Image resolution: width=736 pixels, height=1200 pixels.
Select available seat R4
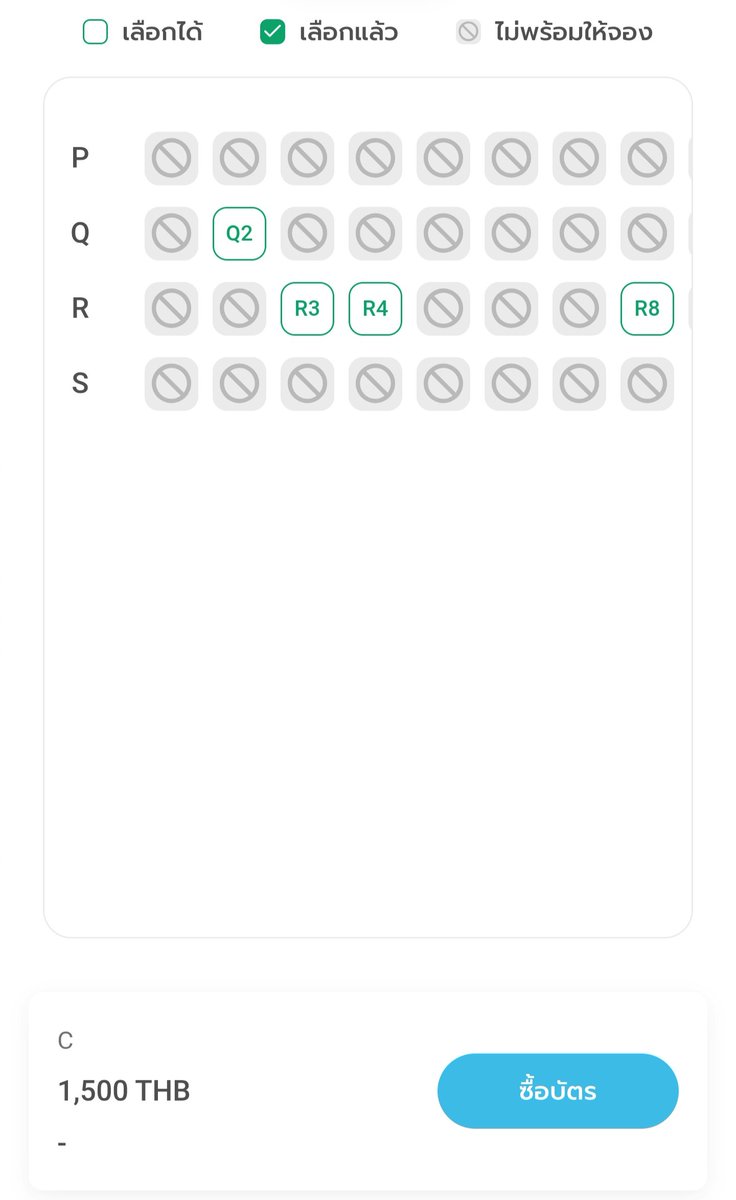375,308
